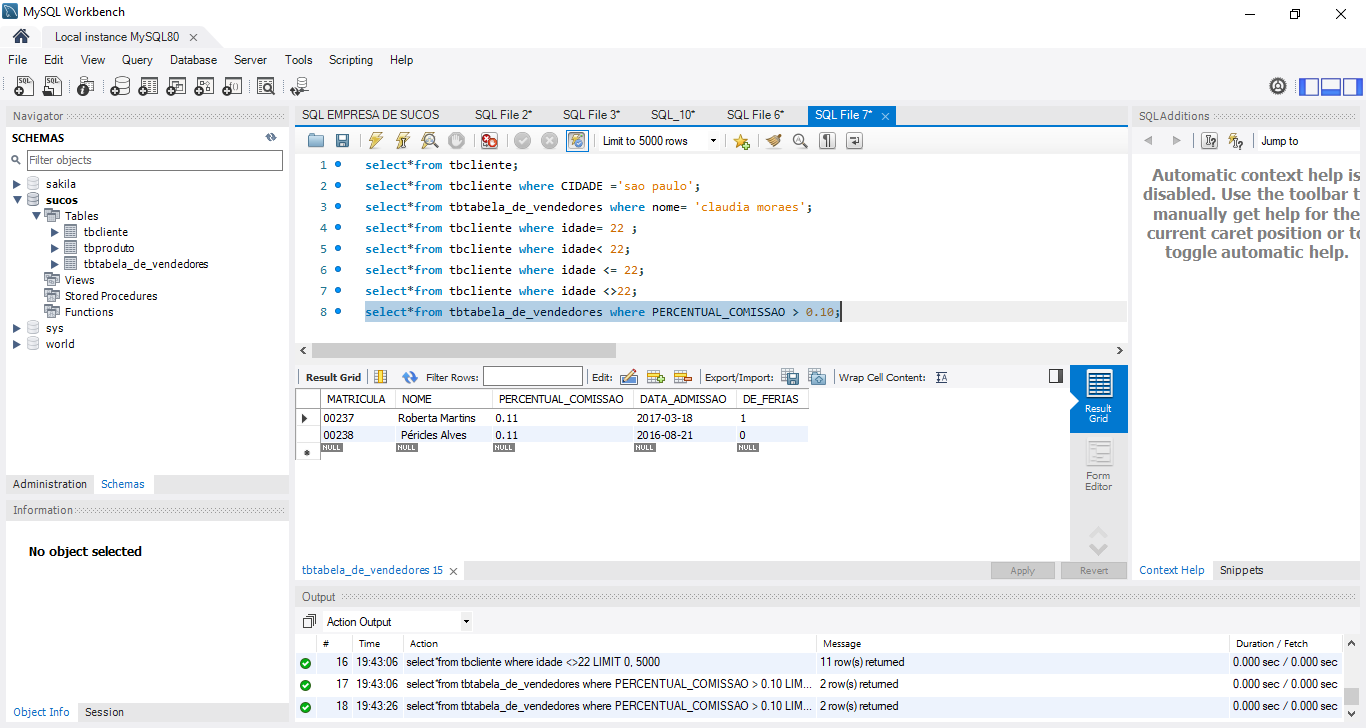Delete selected rows icon in result toolbar
This screenshot has height=728, width=1366.
(683, 377)
